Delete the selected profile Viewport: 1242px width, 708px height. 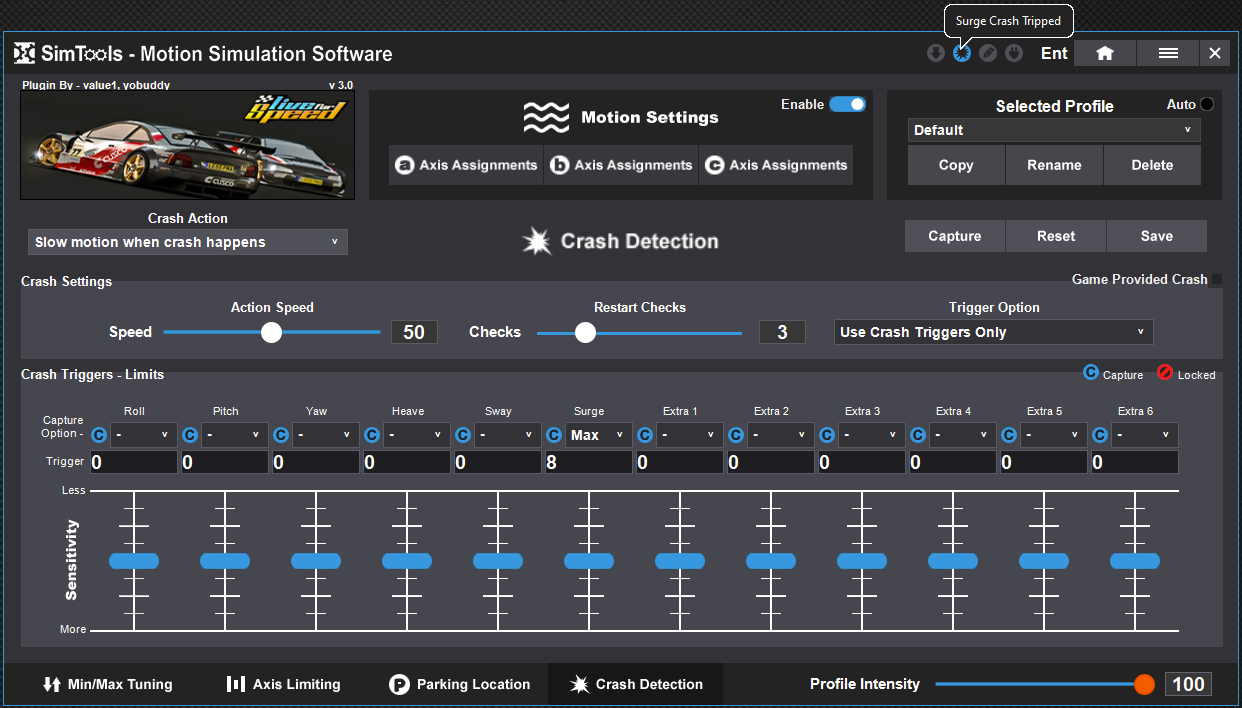1152,165
